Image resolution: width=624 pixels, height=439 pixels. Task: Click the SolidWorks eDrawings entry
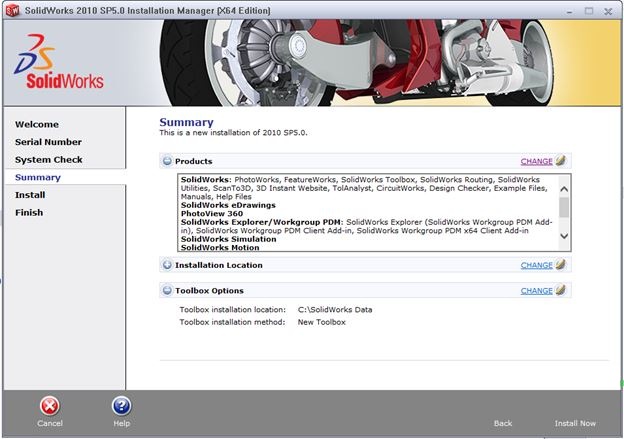tap(228, 205)
